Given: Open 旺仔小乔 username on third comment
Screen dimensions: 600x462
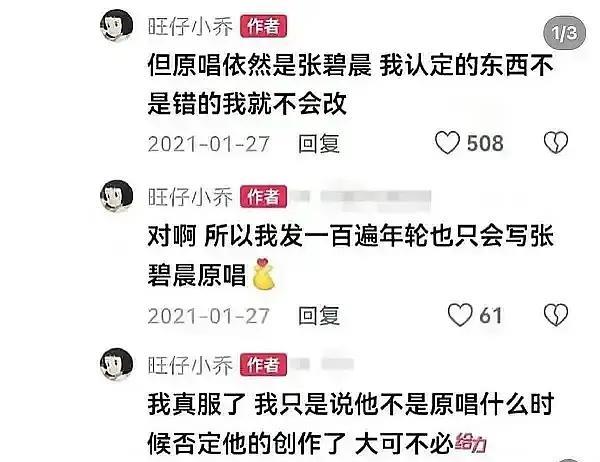Looking at the screenshot, I should coord(190,365).
